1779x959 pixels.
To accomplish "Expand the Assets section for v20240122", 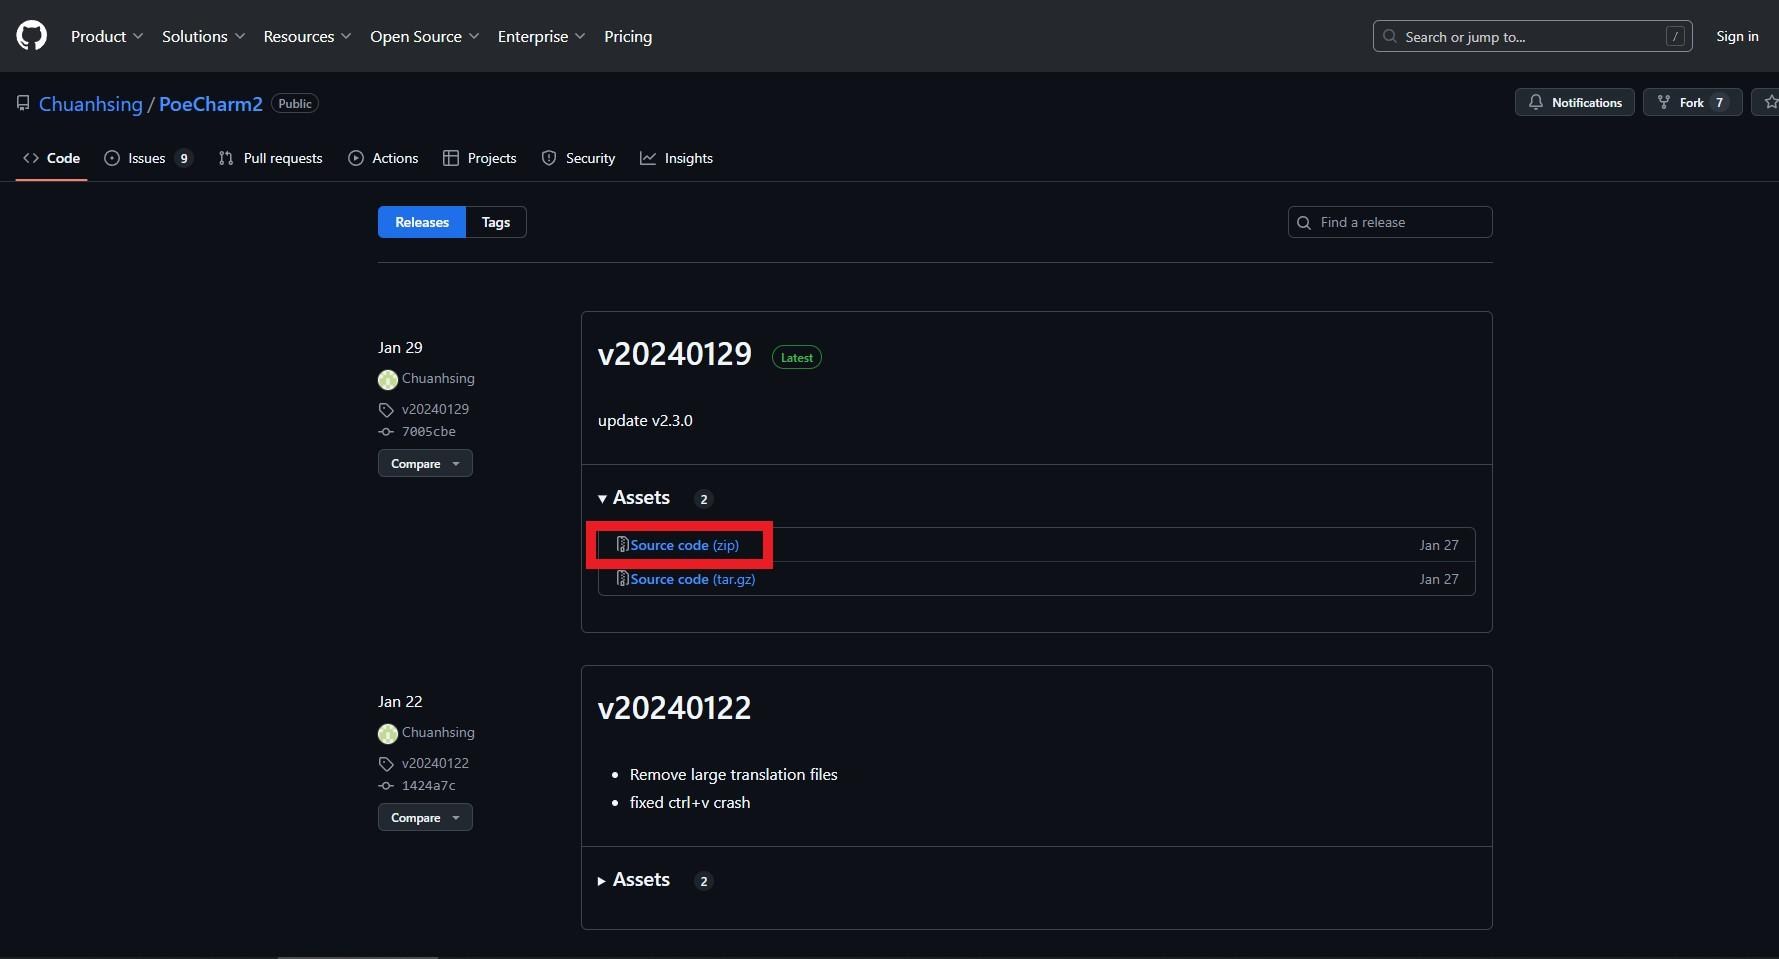I will point(640,880).
